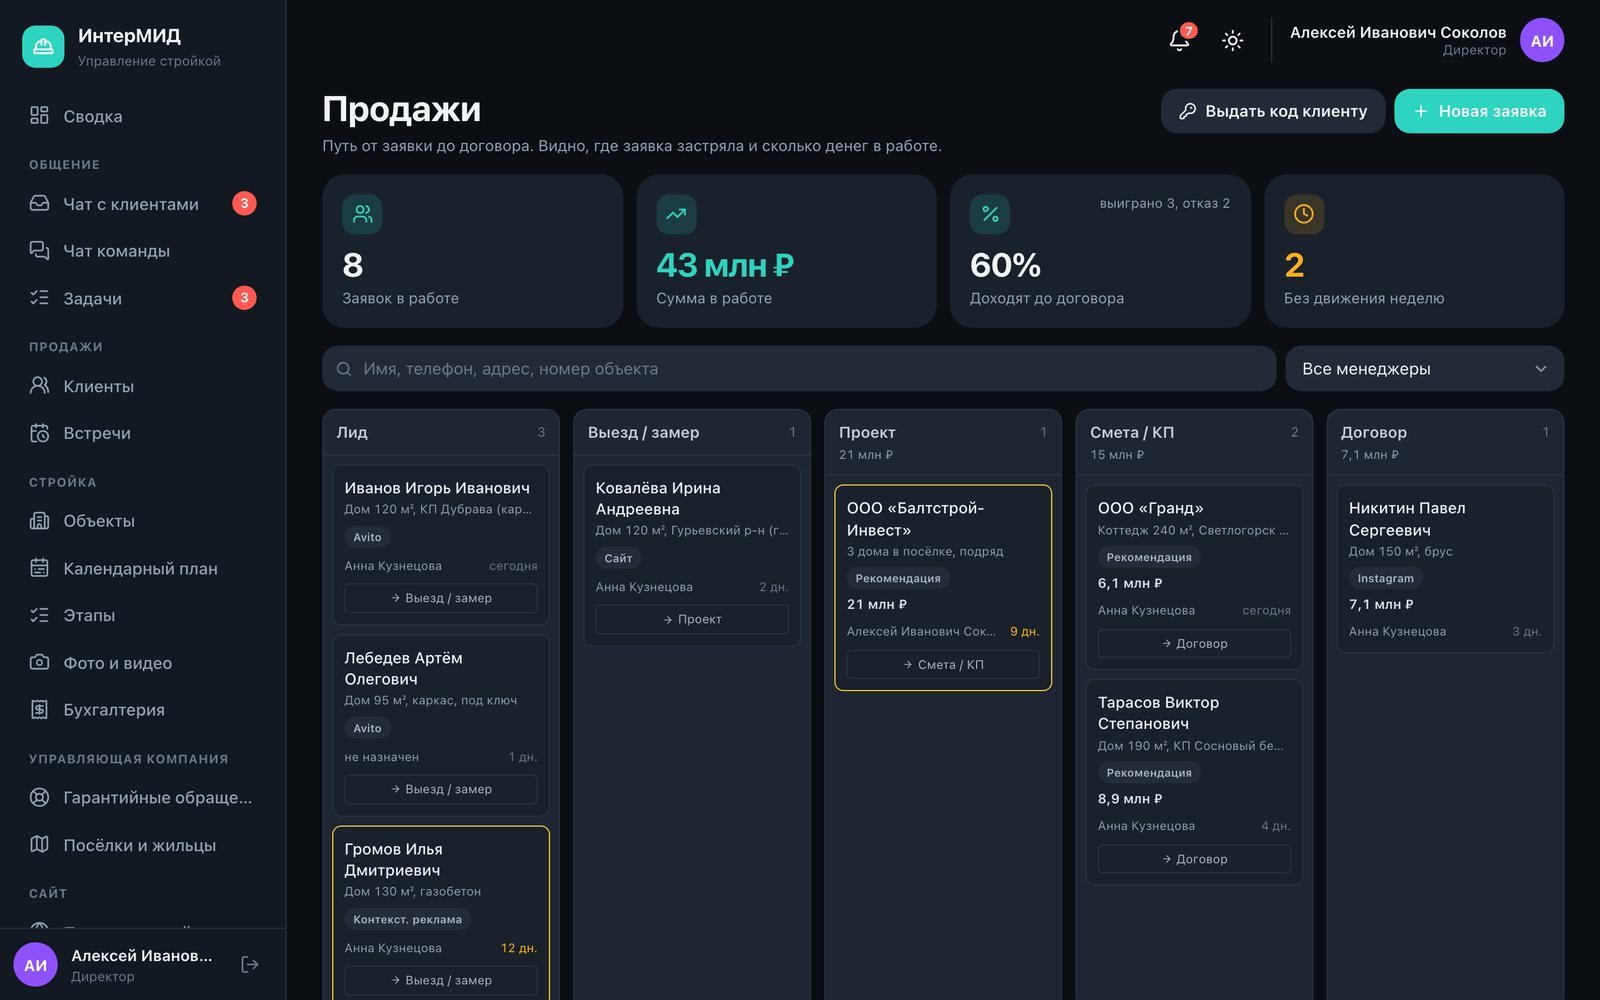The width and height of the screenshot is (1600, 1000).
Task: Move Тарасов Виктор Степанович to Договор
Action: [x=1194, y=859]
